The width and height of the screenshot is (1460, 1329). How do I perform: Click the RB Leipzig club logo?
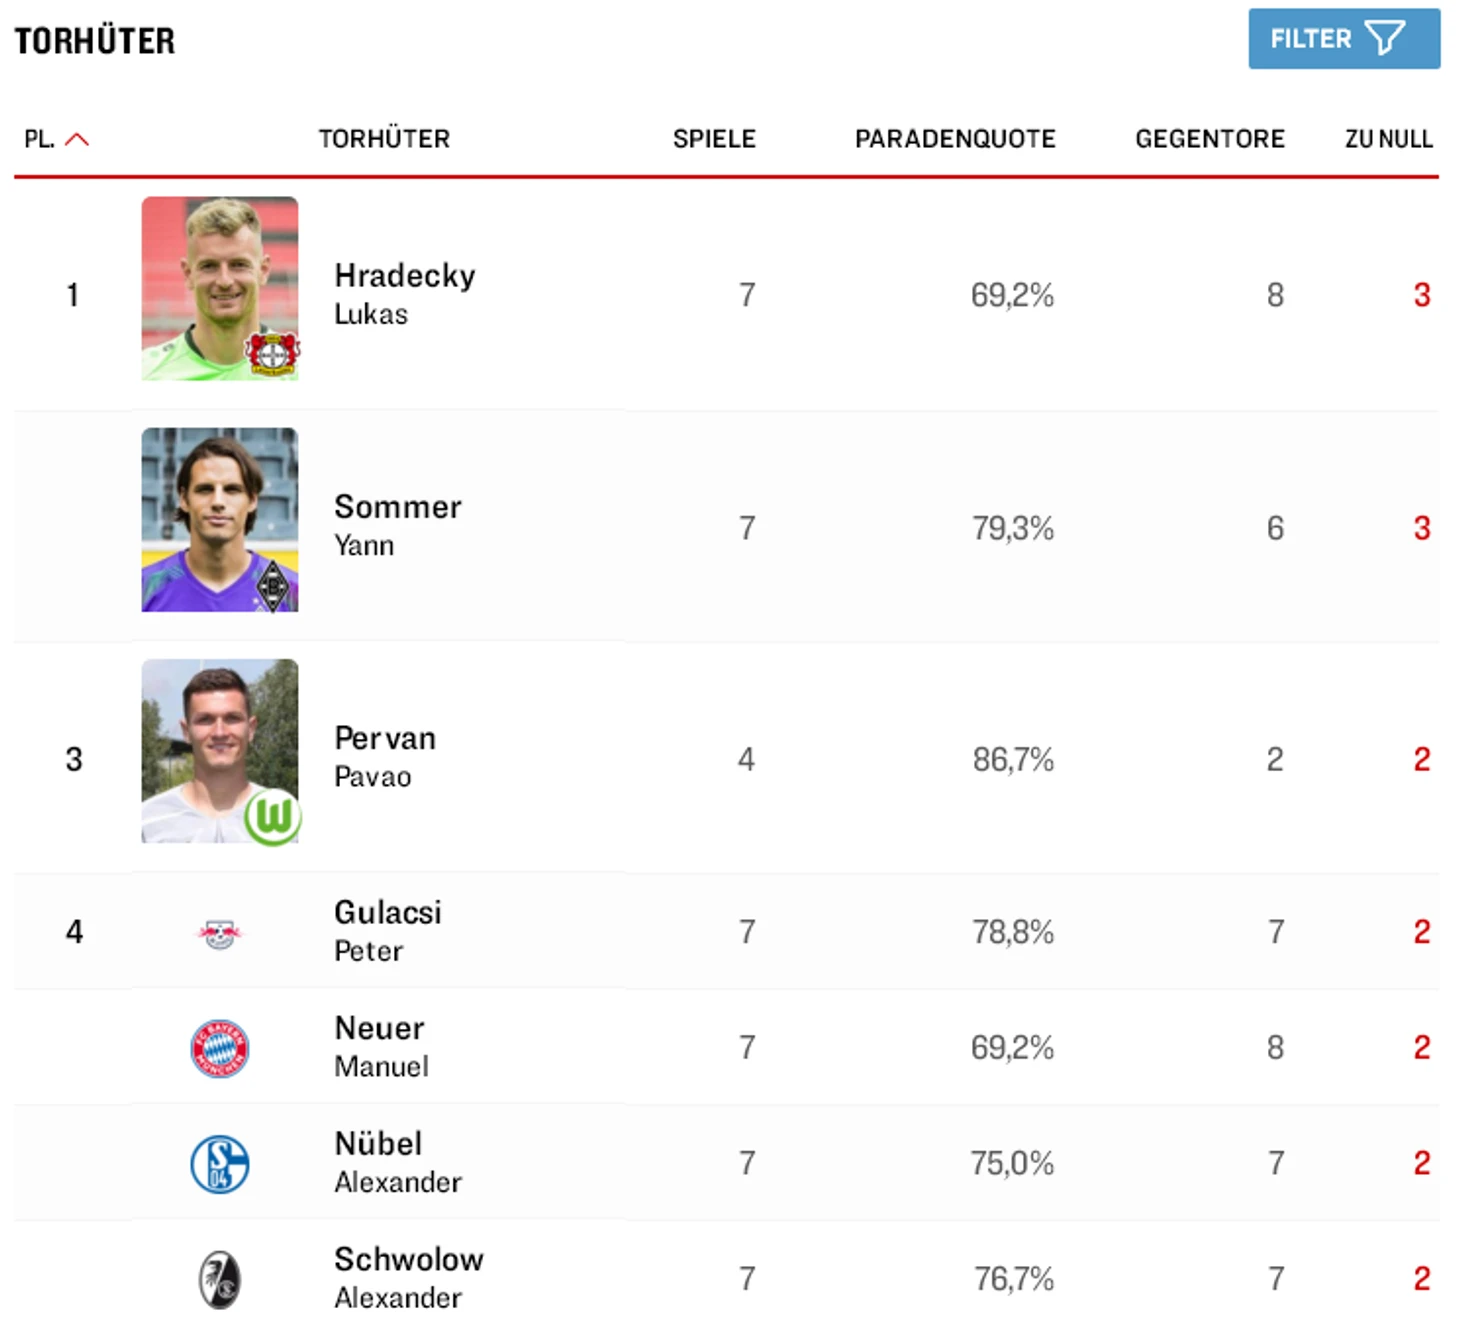219,933
